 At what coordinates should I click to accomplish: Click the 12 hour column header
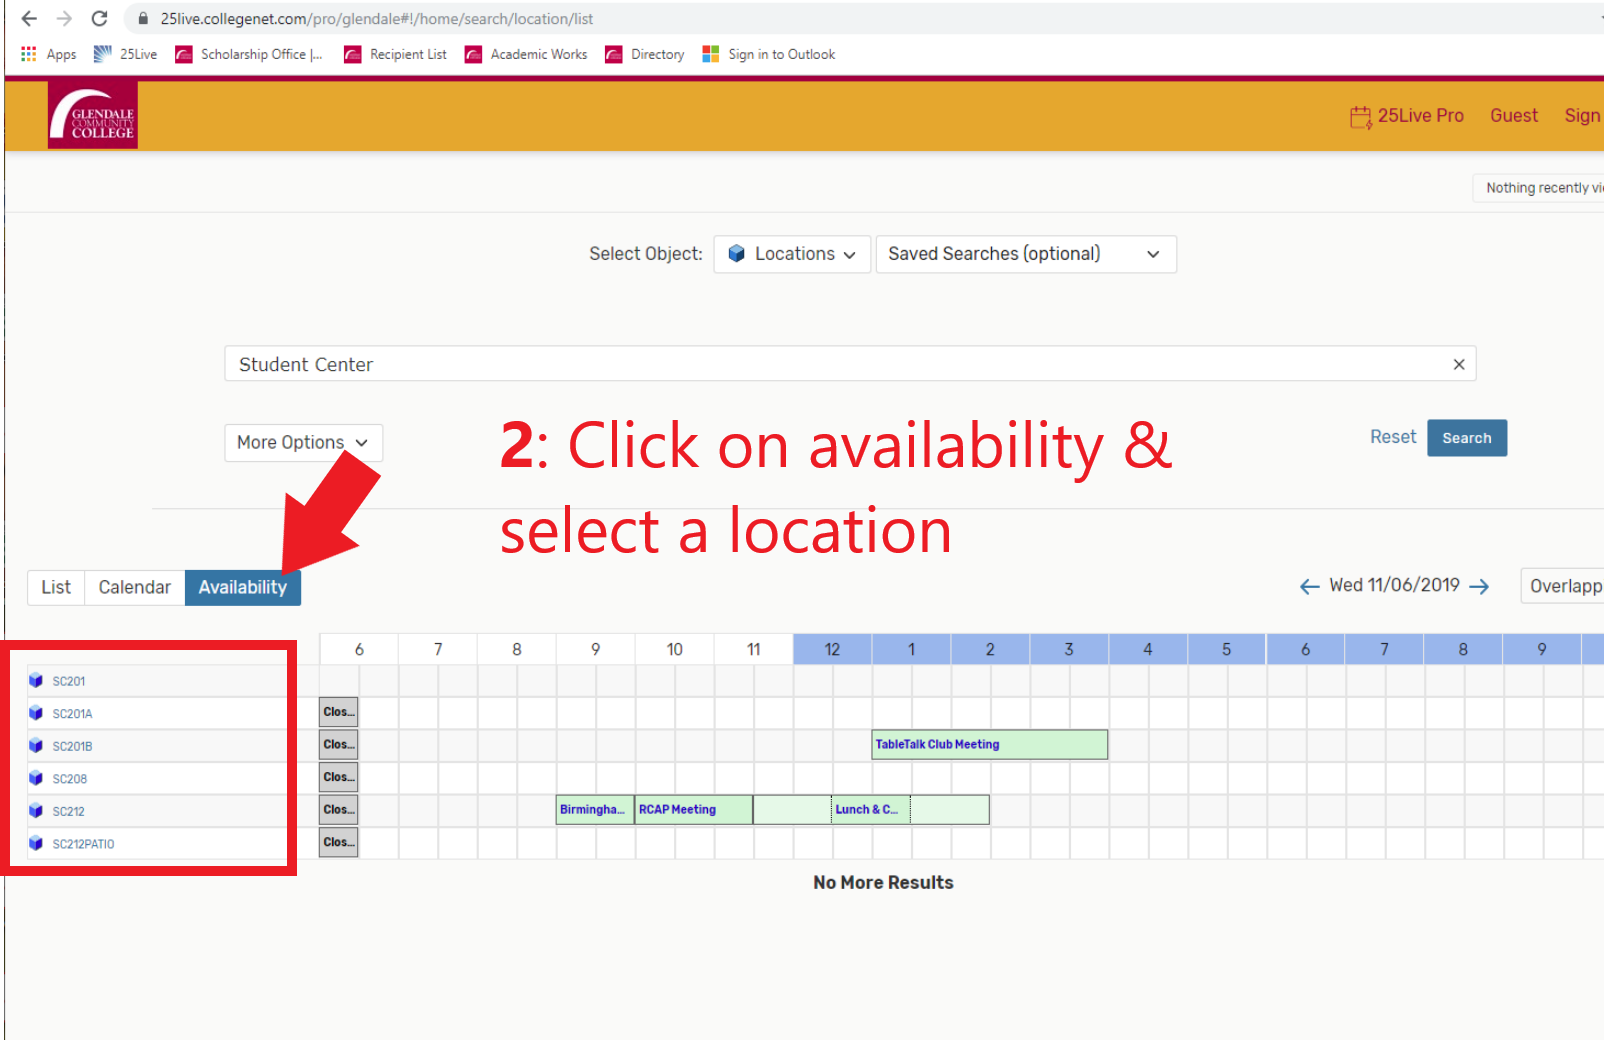(832, 649)
